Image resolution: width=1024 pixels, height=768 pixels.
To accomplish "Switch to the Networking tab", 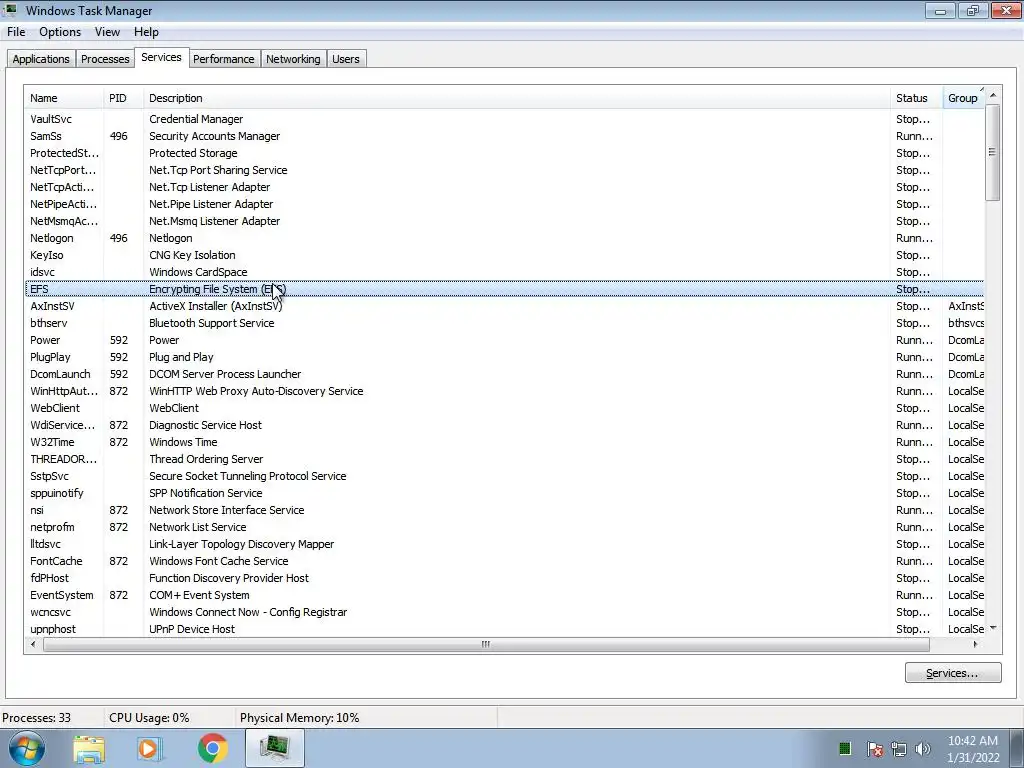I will point(293,59).
